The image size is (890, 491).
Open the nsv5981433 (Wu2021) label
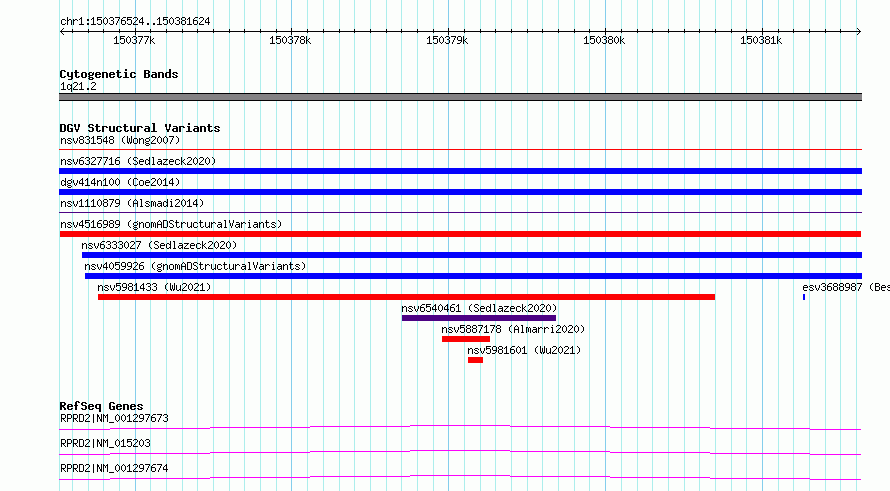coord(154,287)
